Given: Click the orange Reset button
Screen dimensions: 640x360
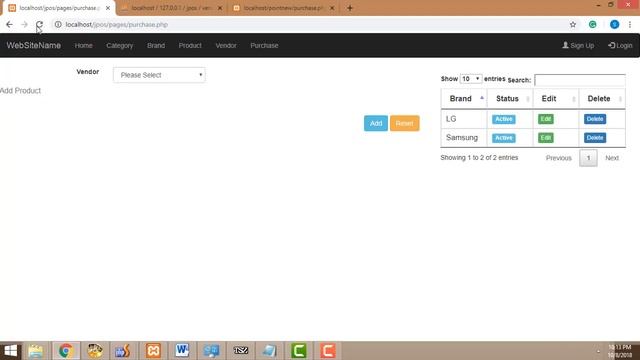Looking at the screenshot, I should pos(404,123).
